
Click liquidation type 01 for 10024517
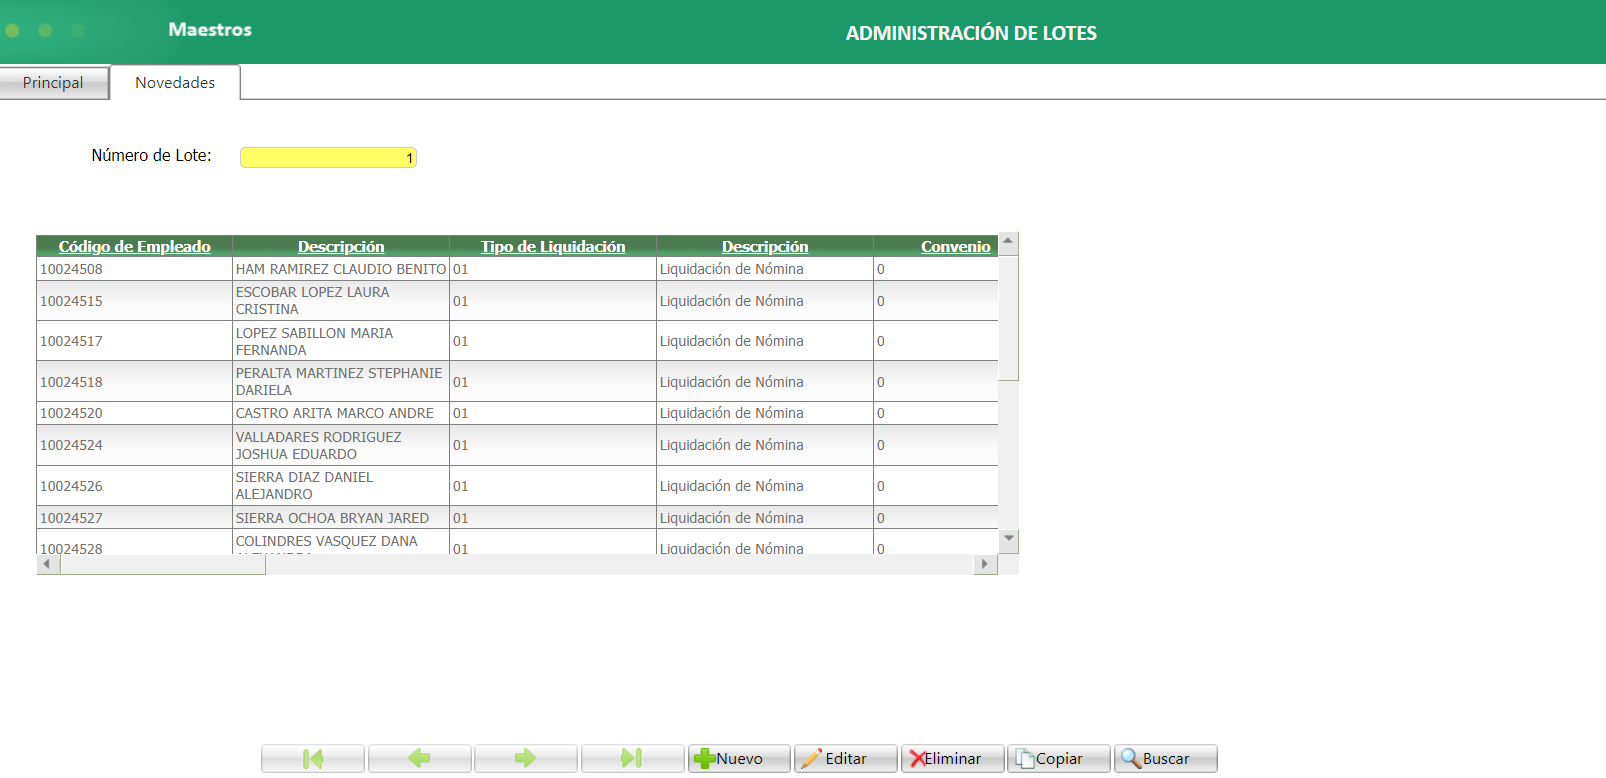tap(553, 341)
